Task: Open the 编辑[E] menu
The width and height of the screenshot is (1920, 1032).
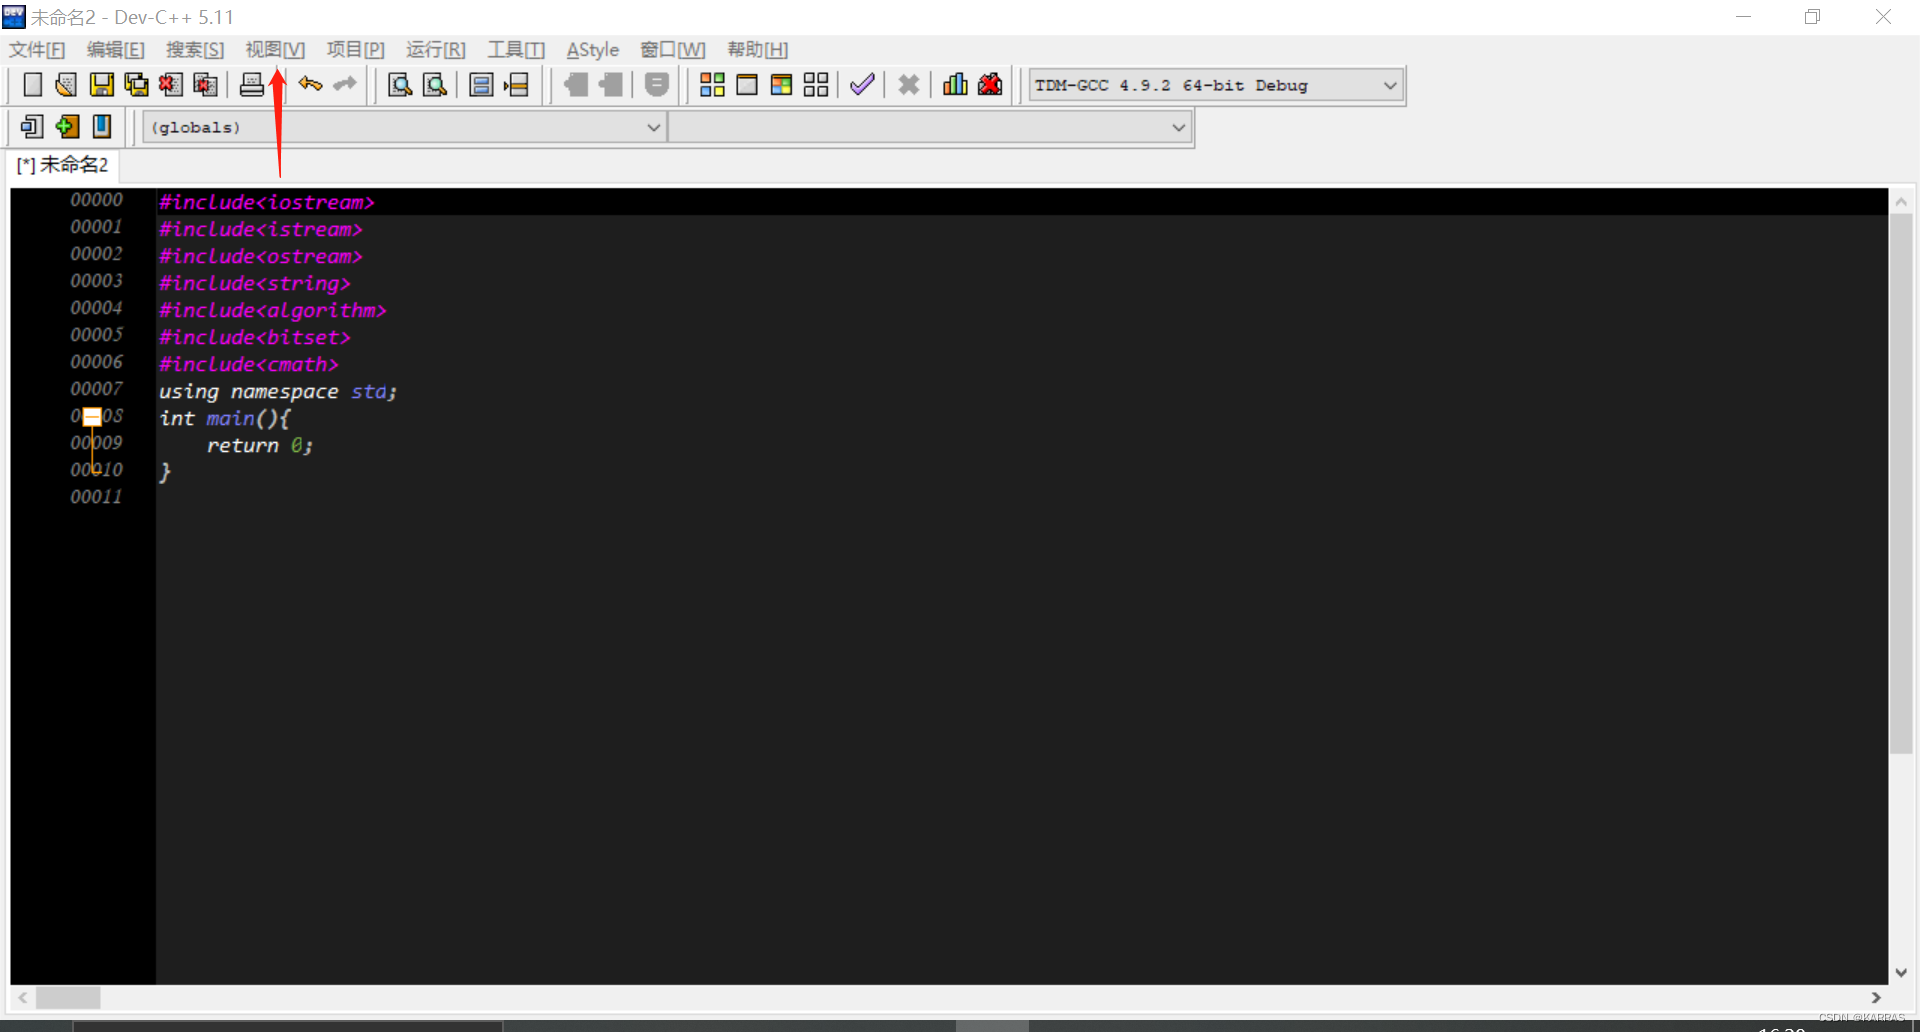Action: 116,50
